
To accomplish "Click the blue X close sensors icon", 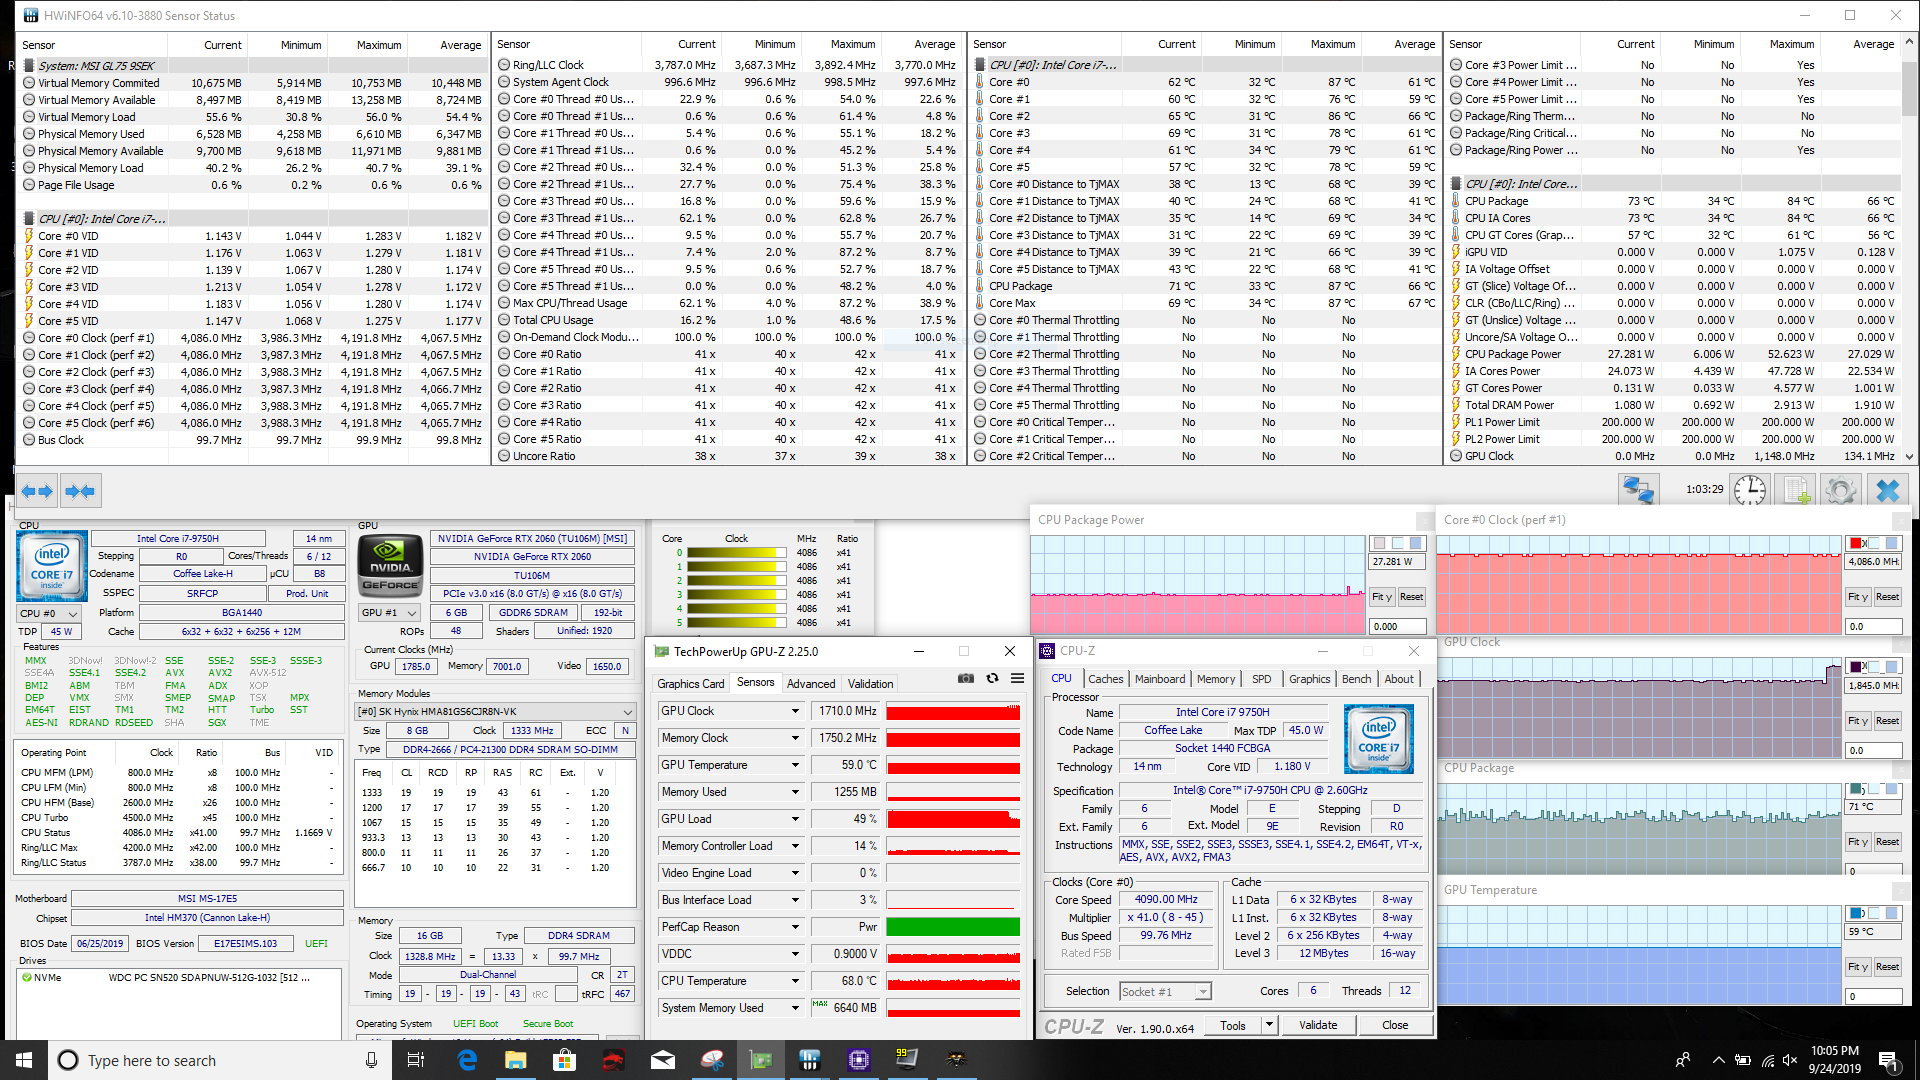I will (1887, 490).
